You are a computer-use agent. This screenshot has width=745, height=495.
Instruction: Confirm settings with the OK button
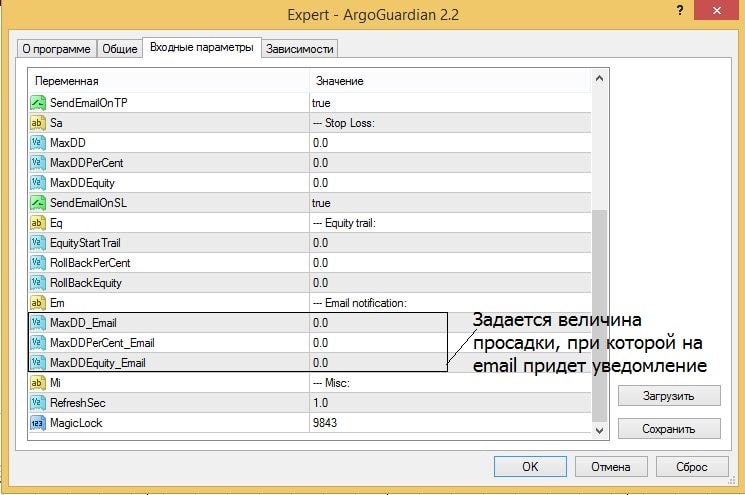click(x=530, y=466)
